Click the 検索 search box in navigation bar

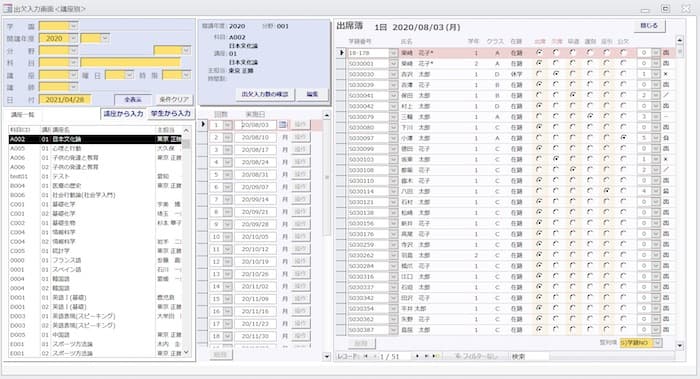529,357
